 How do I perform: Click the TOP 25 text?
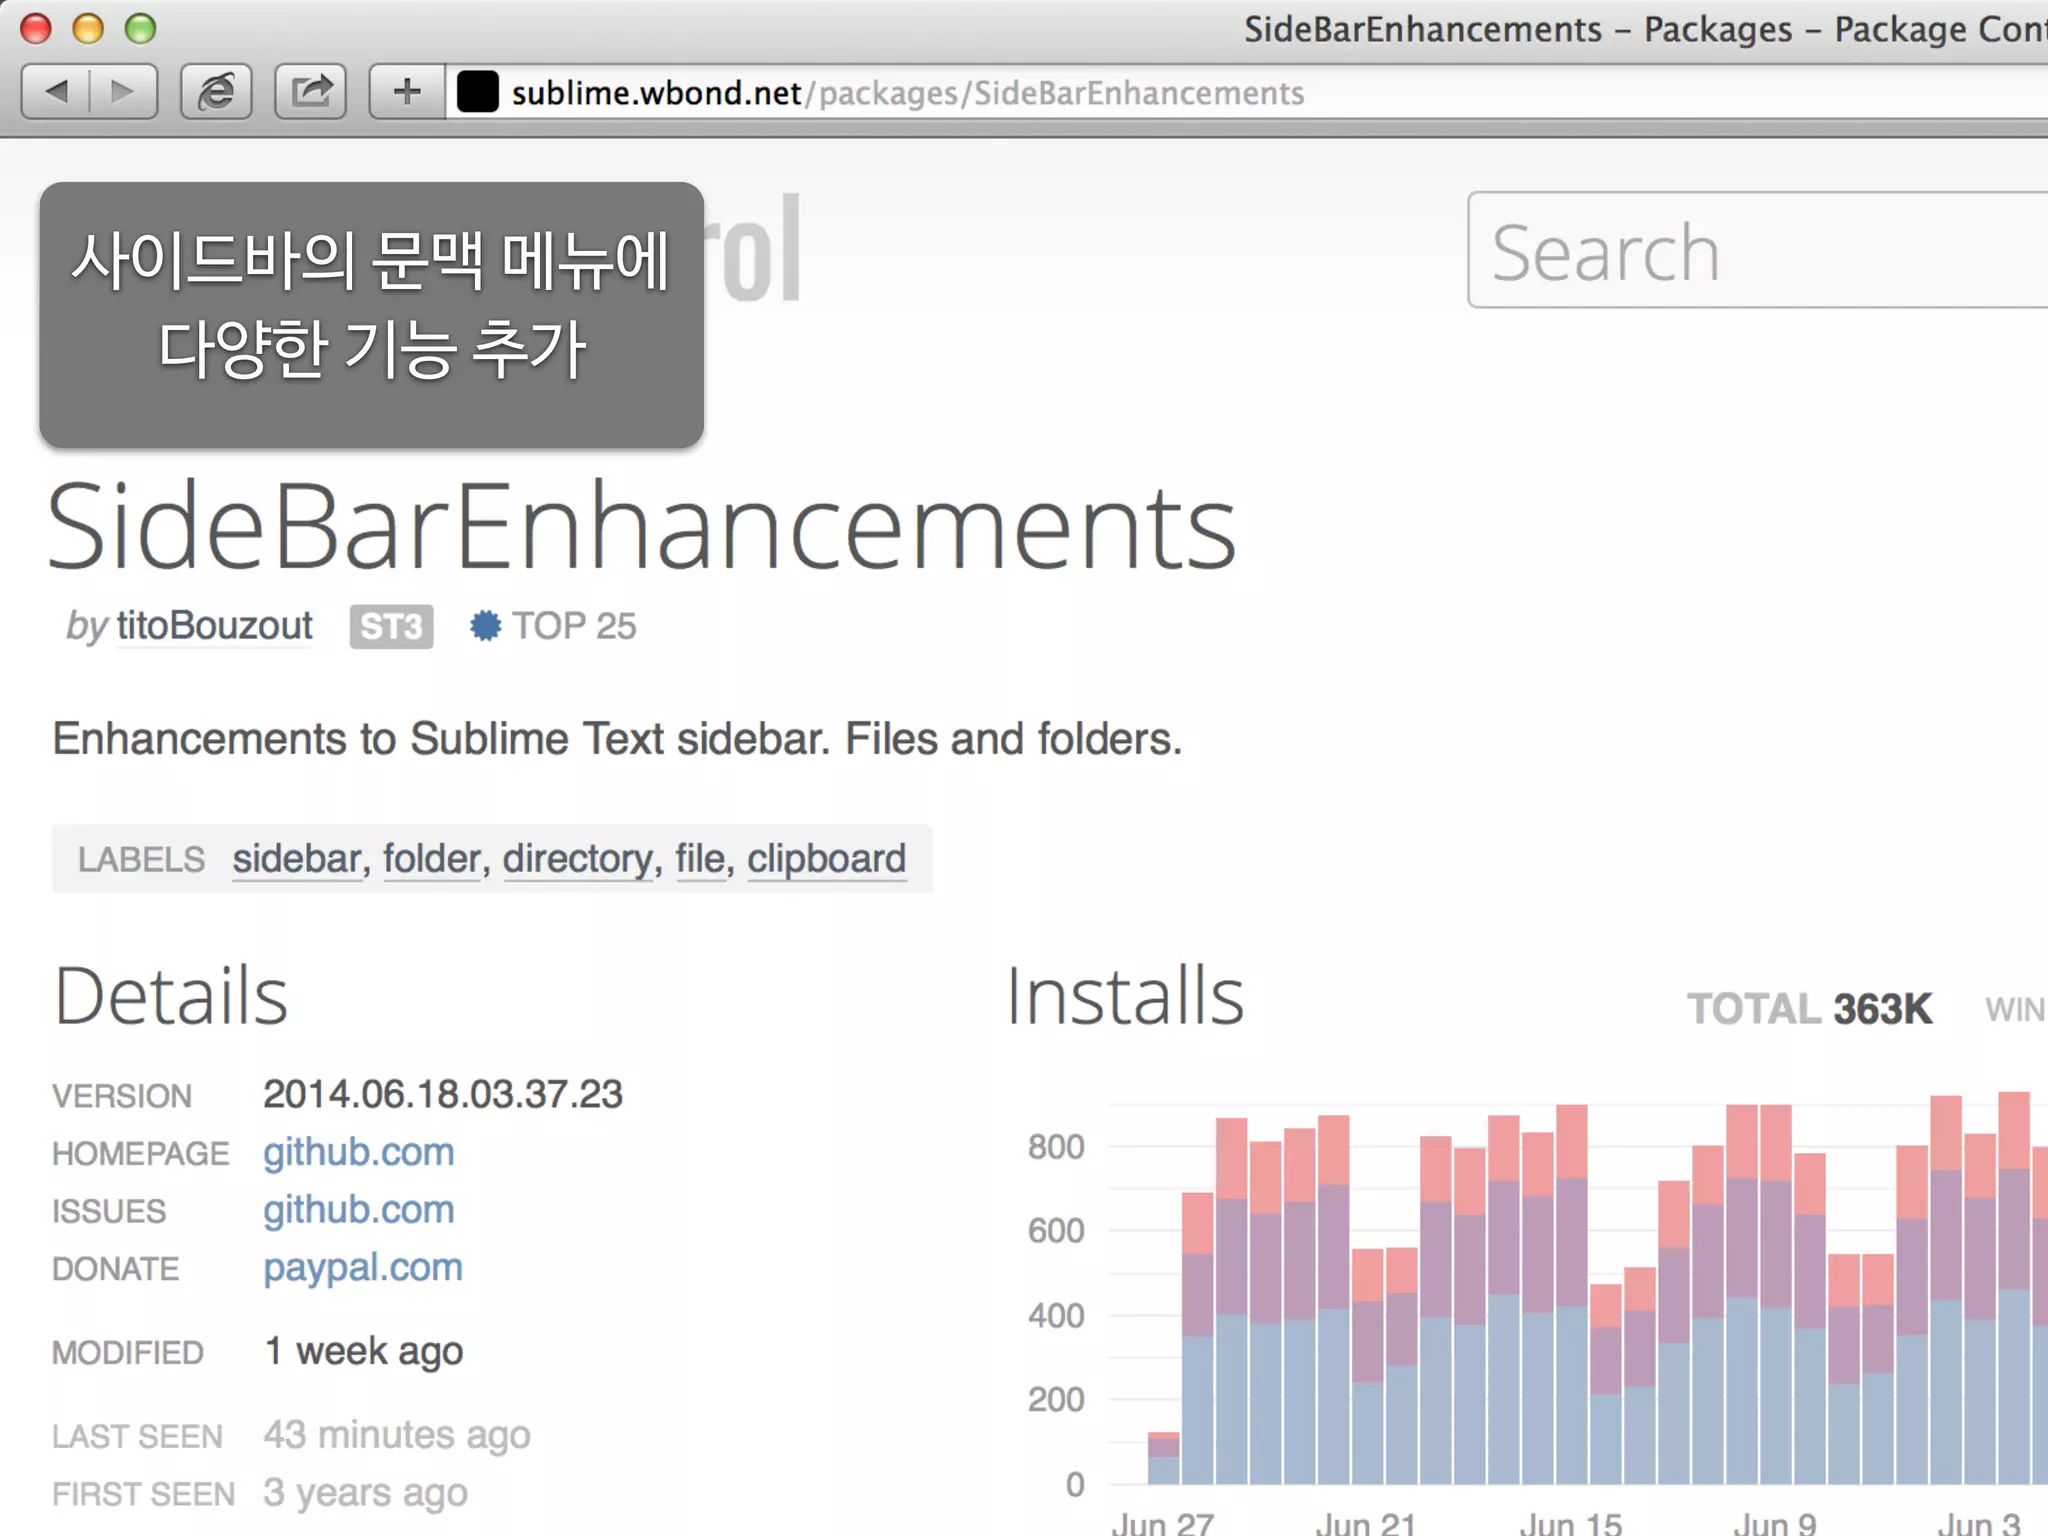574,626
